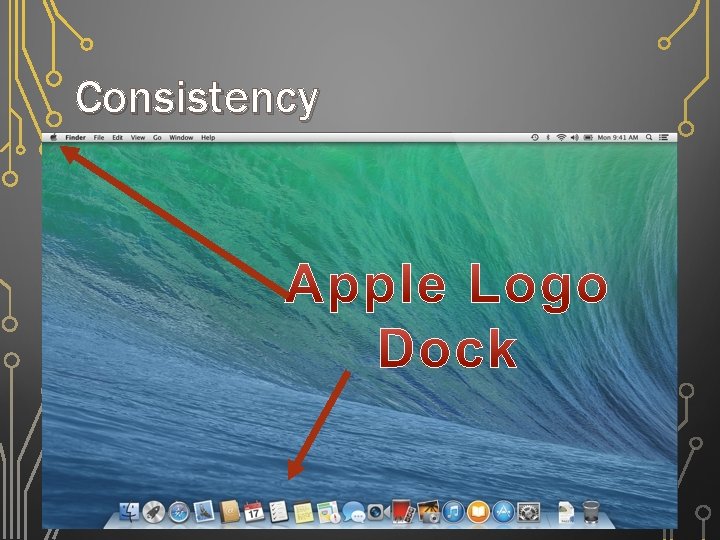Click the volume speaker icon
The image size is (720, 540).
coord(574,137)
